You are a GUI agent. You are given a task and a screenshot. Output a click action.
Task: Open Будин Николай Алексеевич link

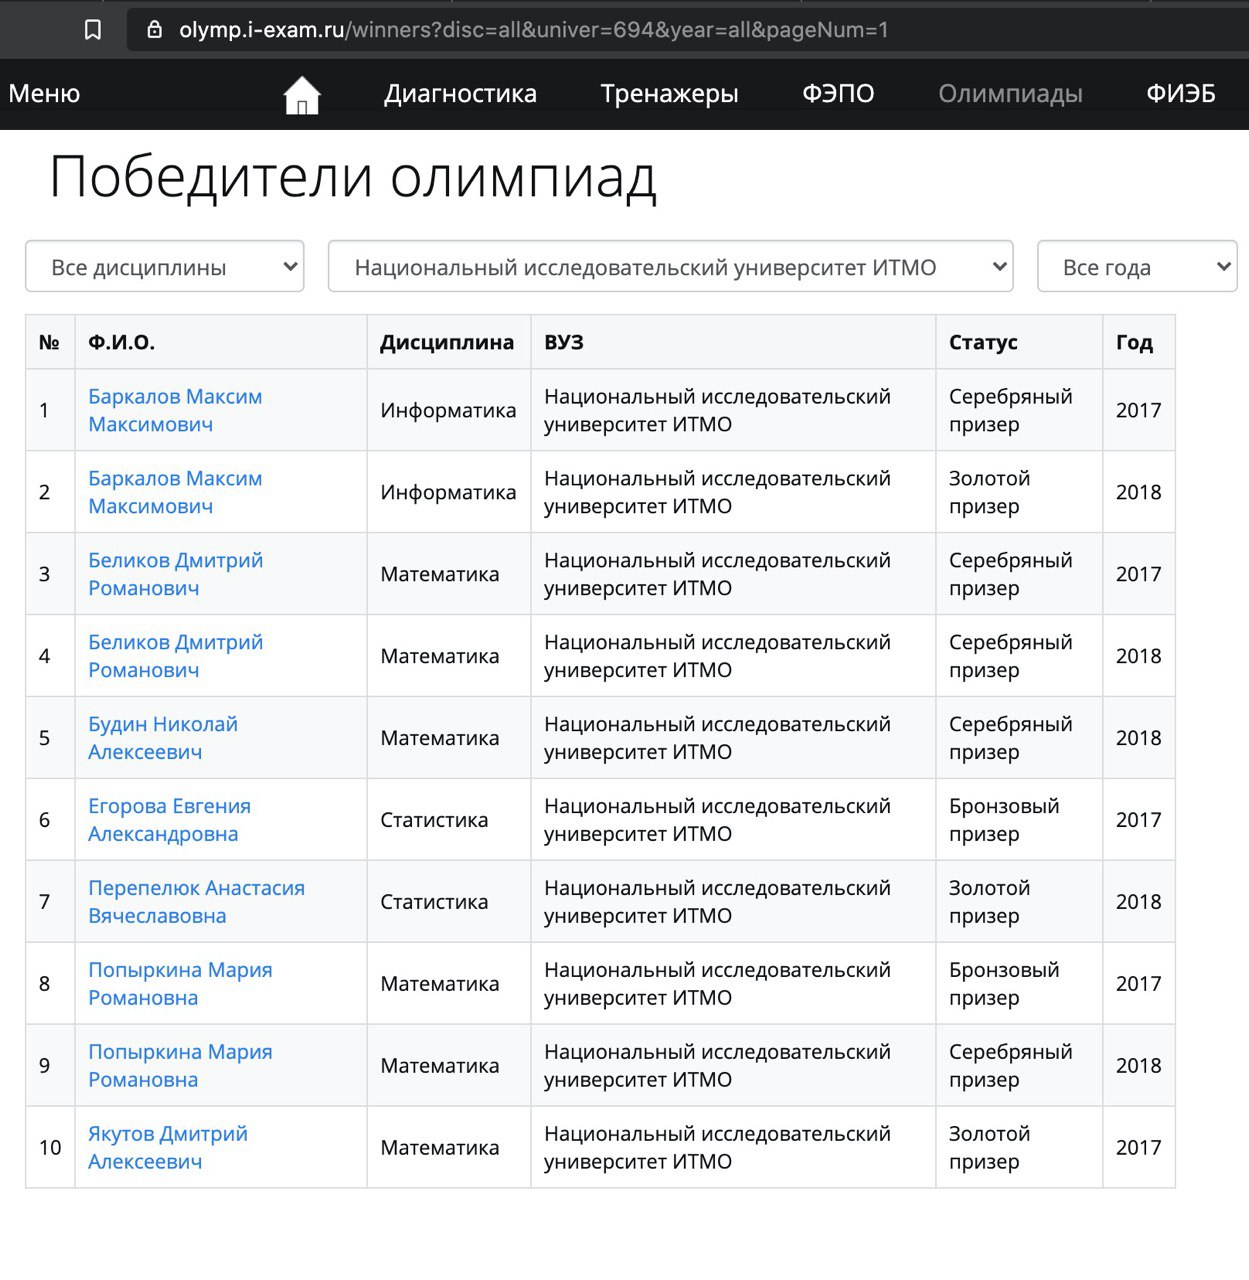(163, 738)
